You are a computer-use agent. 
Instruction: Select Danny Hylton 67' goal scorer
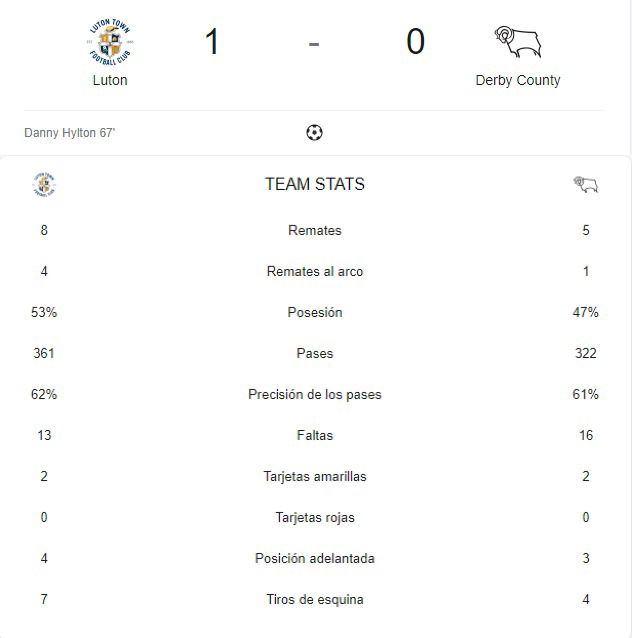(70, 133)
